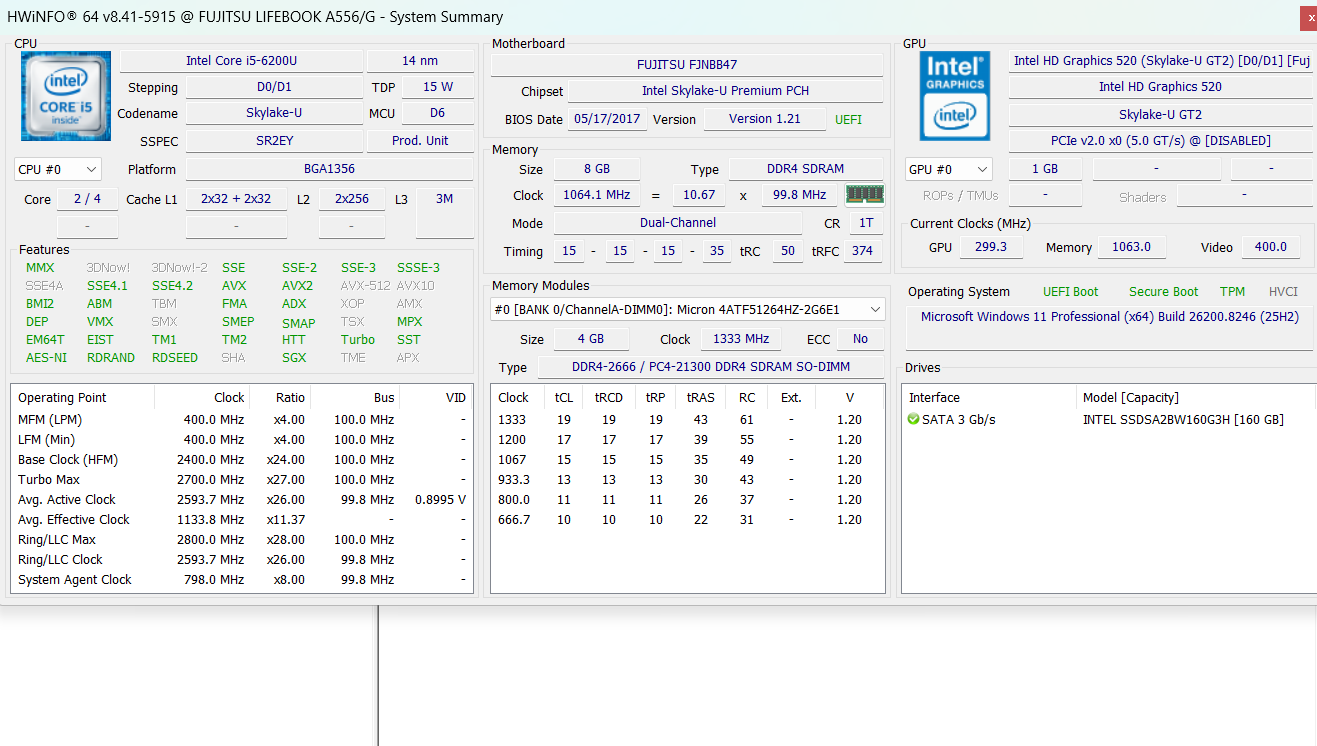Click the UEFI Boot indicator
1317x746 pixels.
1070,292
